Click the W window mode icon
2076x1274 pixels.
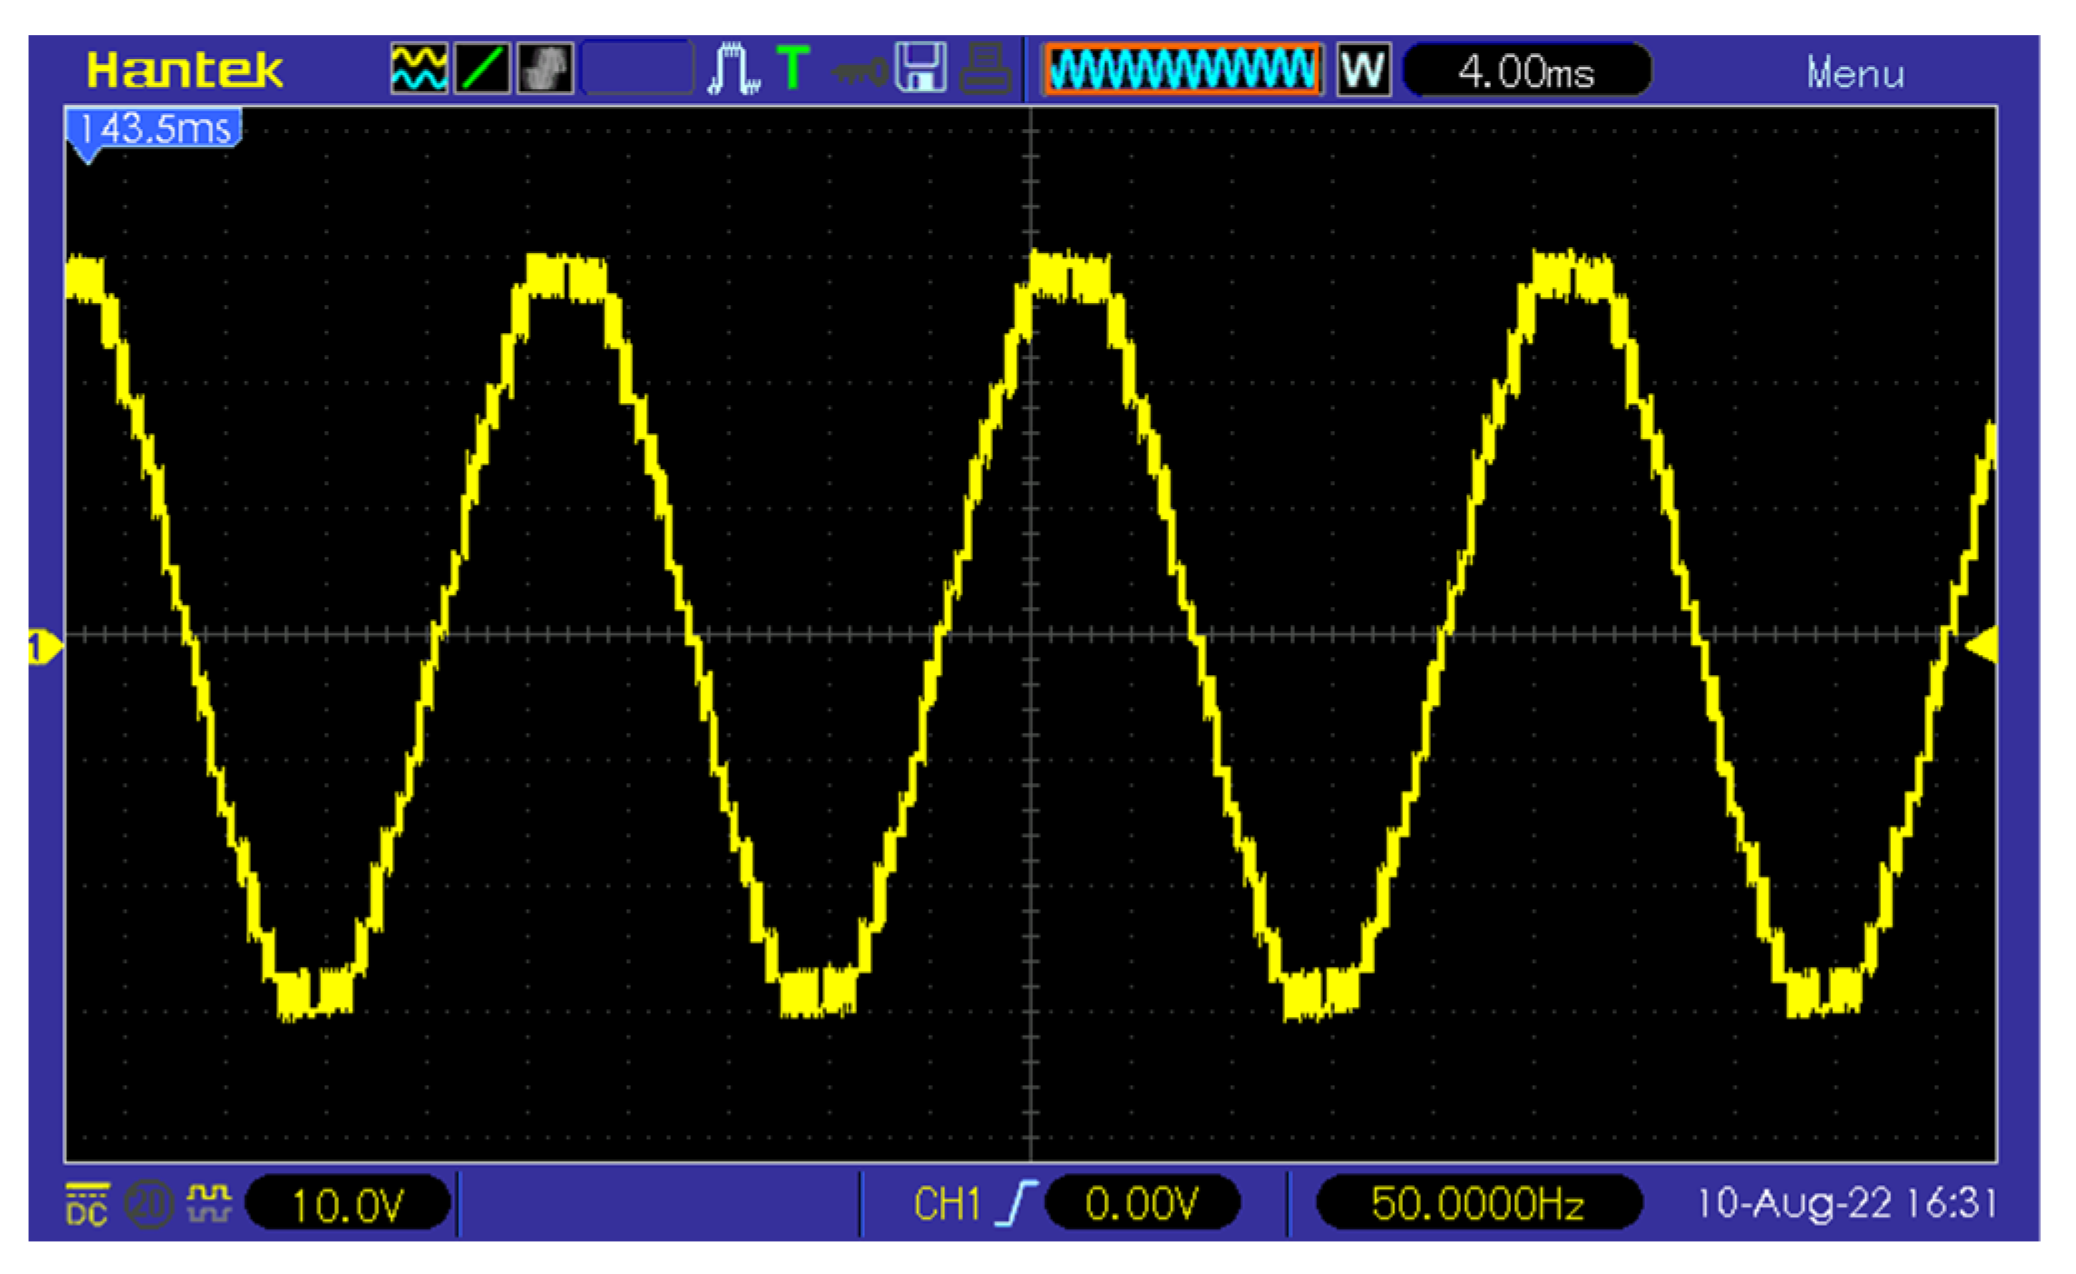[1363, 71]
